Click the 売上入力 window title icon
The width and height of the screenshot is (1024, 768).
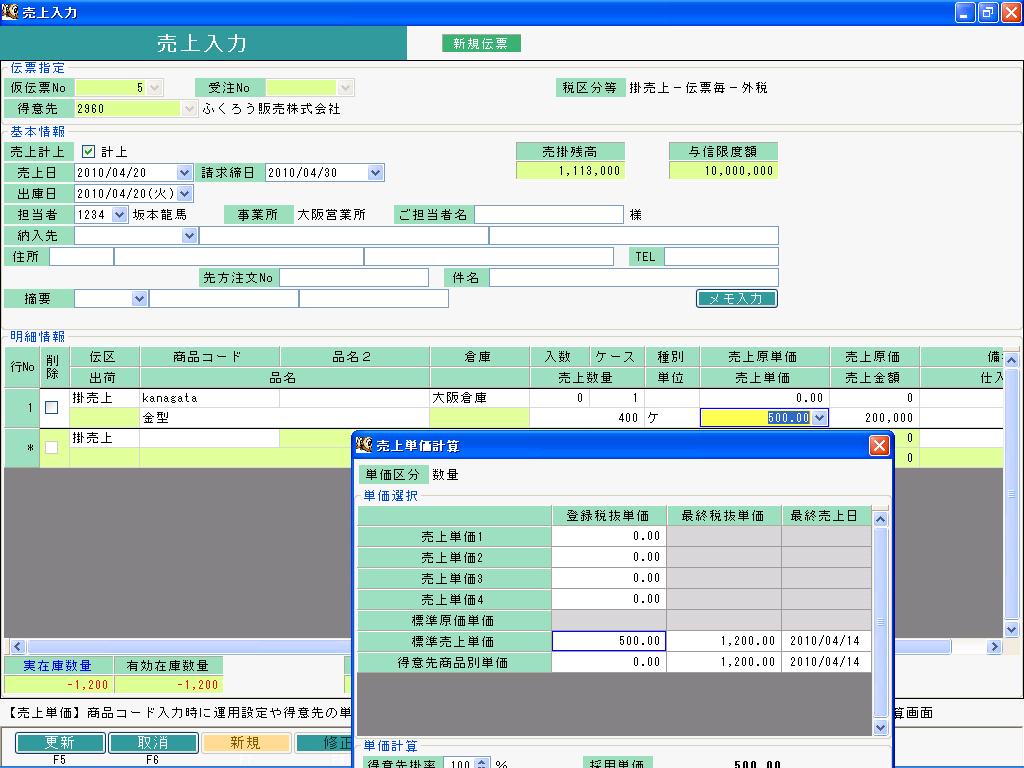[x=10, y=11]
